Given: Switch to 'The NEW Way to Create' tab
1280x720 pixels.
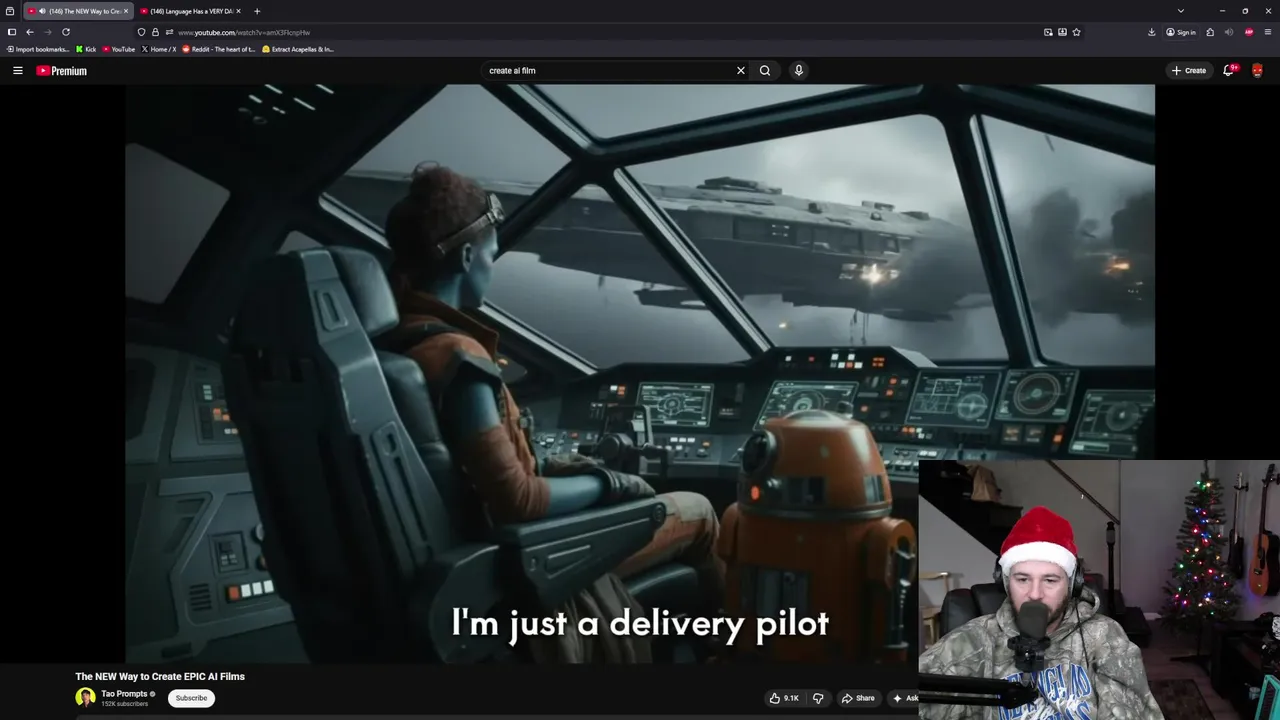Looking at the screenshot, I should coord(76,11).
